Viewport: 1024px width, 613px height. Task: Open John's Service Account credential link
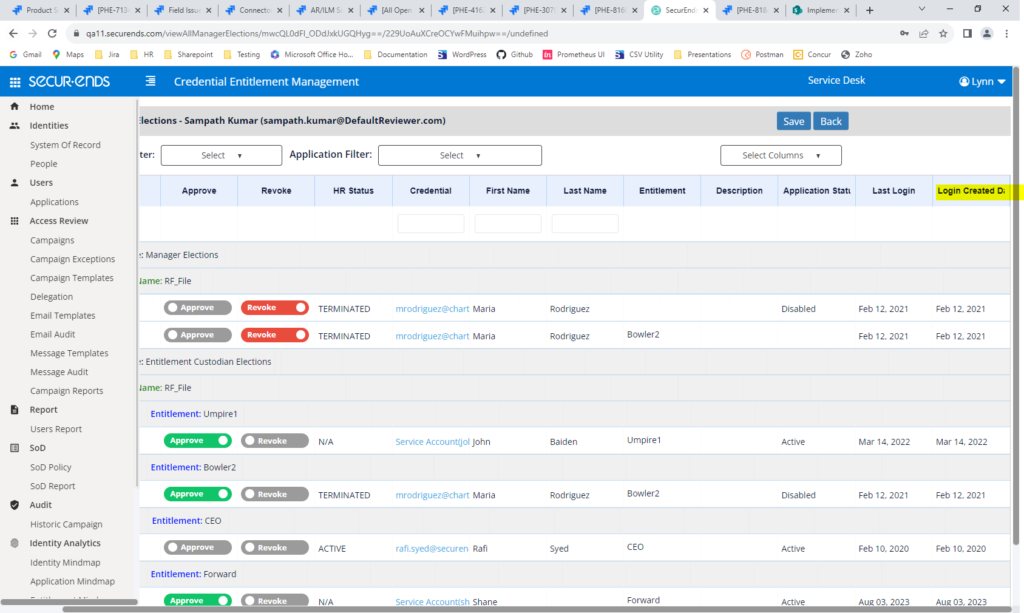[x=432, y=442]
